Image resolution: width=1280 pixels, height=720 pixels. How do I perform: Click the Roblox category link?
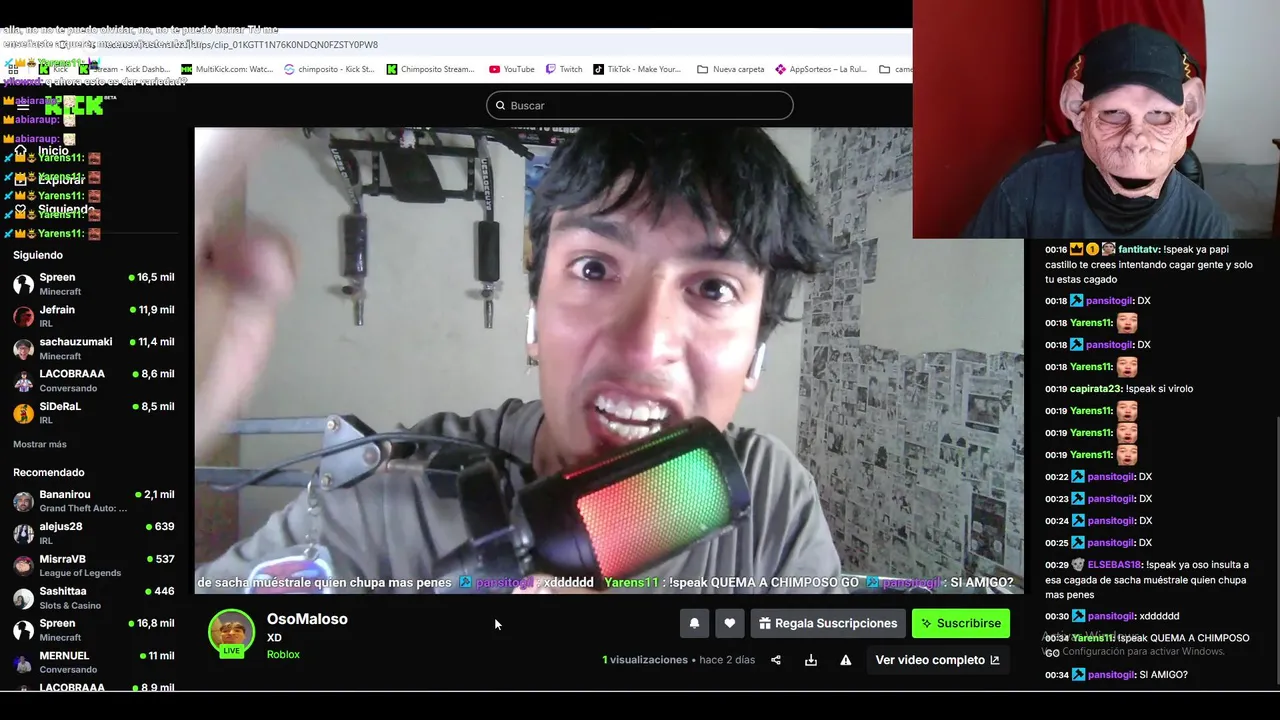pos(283,655)
